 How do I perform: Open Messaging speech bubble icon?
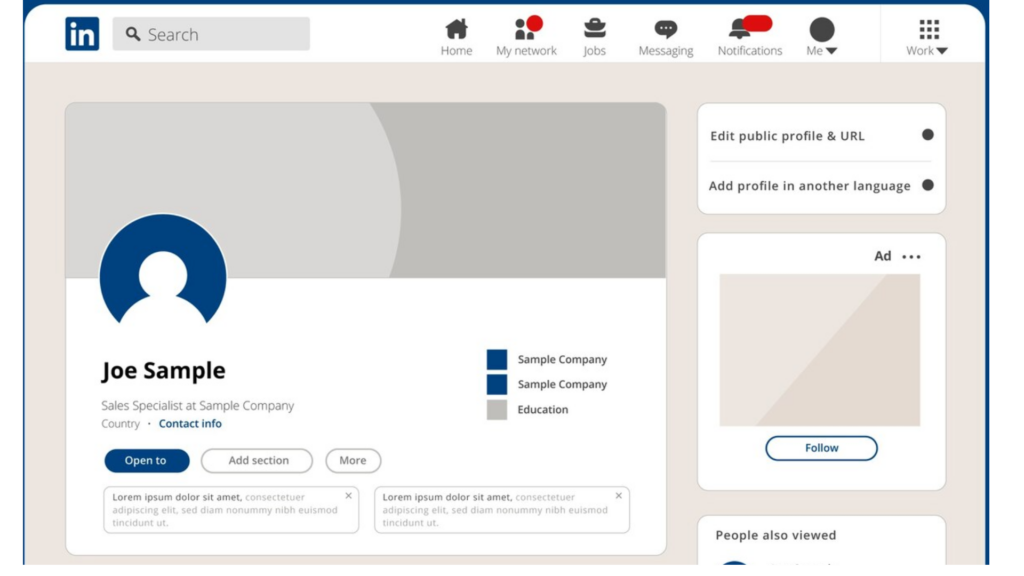[665, 29]
